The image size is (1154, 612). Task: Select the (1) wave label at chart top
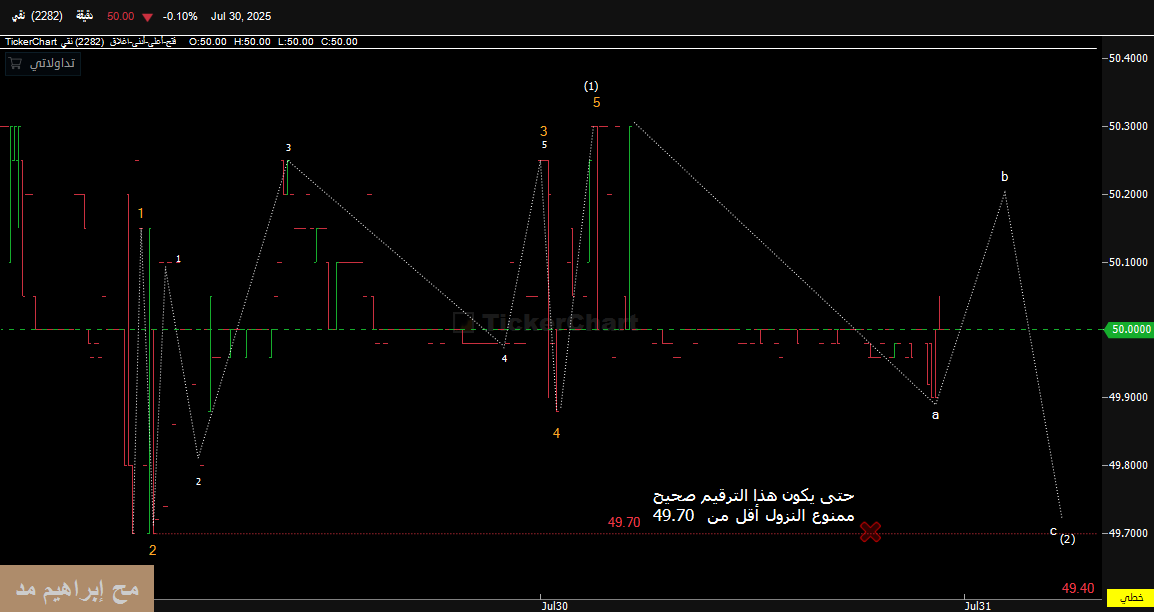pos(591,86)
